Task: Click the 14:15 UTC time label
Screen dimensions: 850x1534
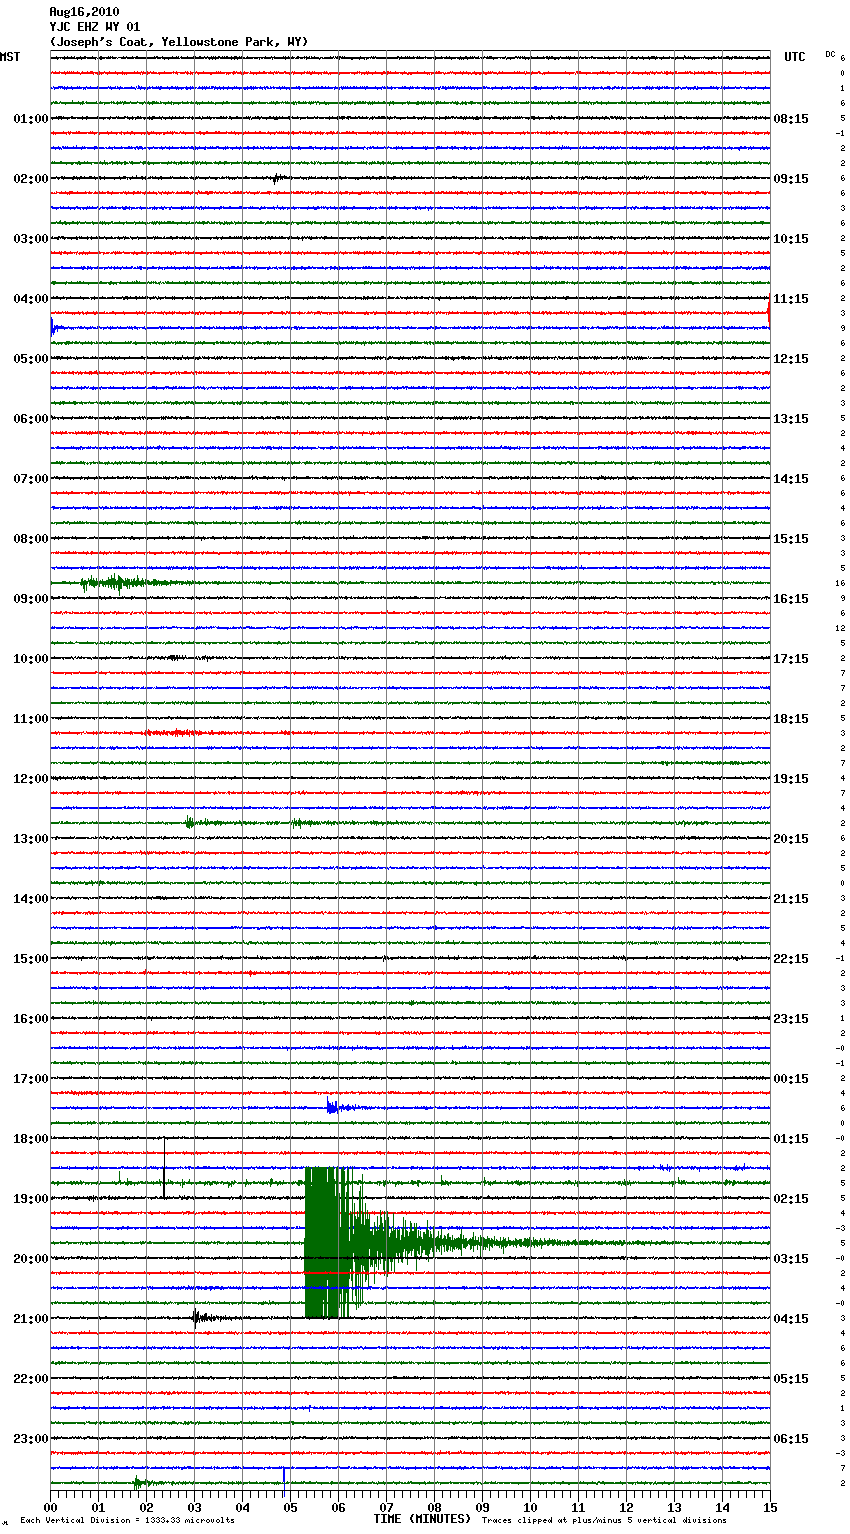Action: tap(791, 479)
